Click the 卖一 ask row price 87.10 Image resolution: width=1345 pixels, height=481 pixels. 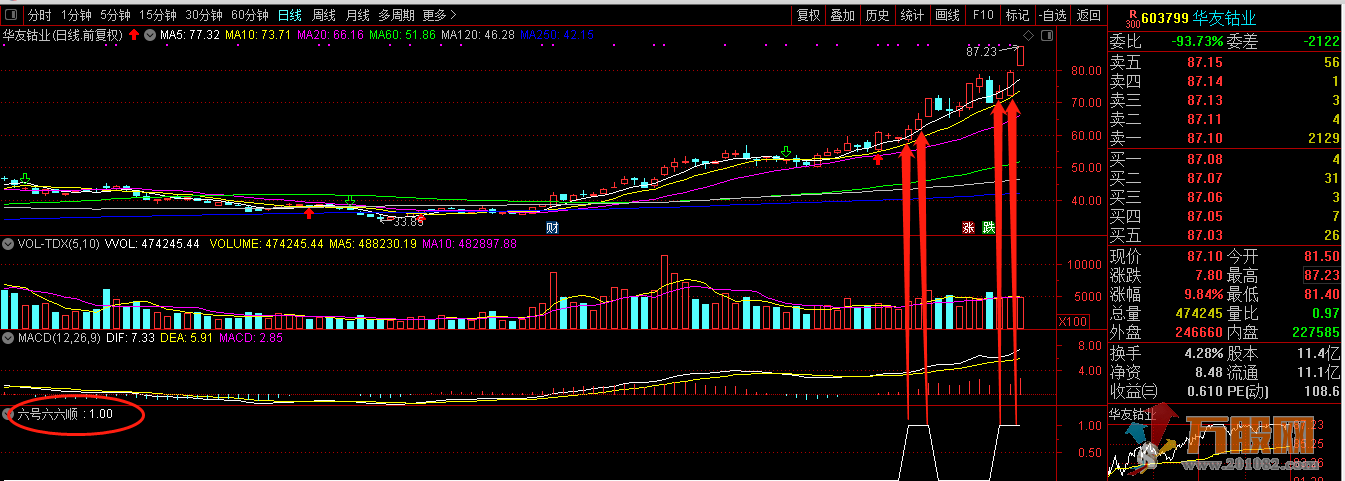click(x=1205, y=138)
